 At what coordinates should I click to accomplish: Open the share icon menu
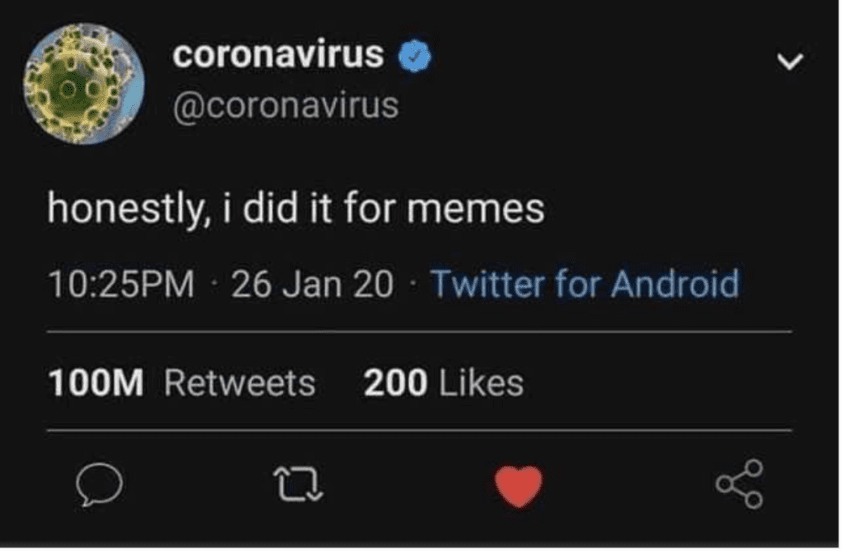(740, 485)
